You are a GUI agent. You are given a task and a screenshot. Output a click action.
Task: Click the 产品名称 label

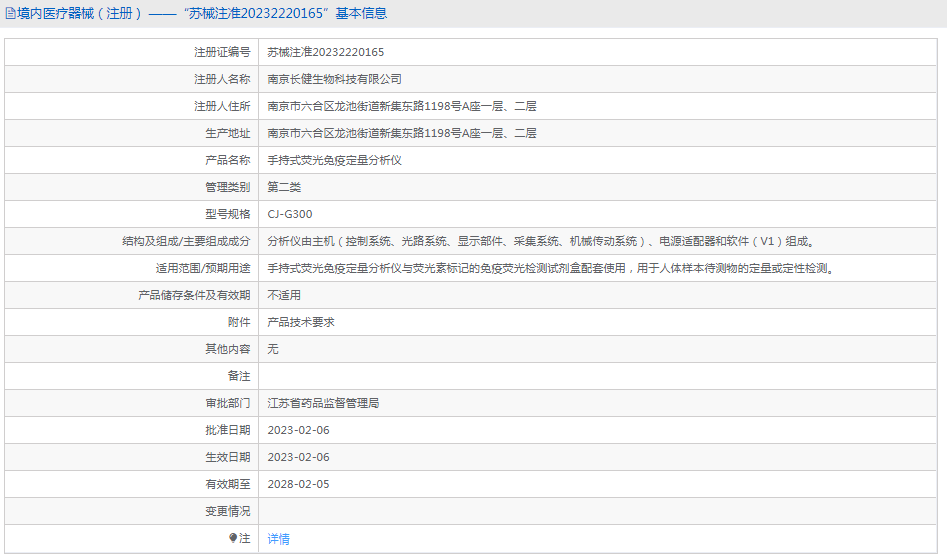[x=228, y=160]
